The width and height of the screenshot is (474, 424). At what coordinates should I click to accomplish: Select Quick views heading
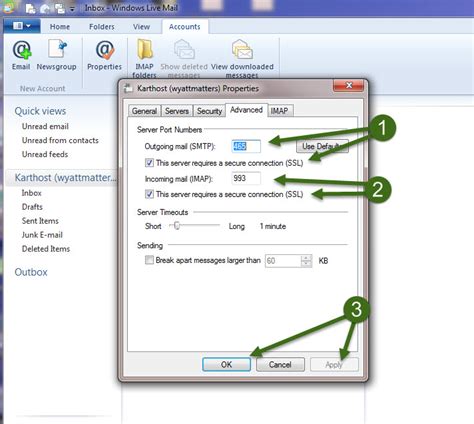tap(40, 111)
